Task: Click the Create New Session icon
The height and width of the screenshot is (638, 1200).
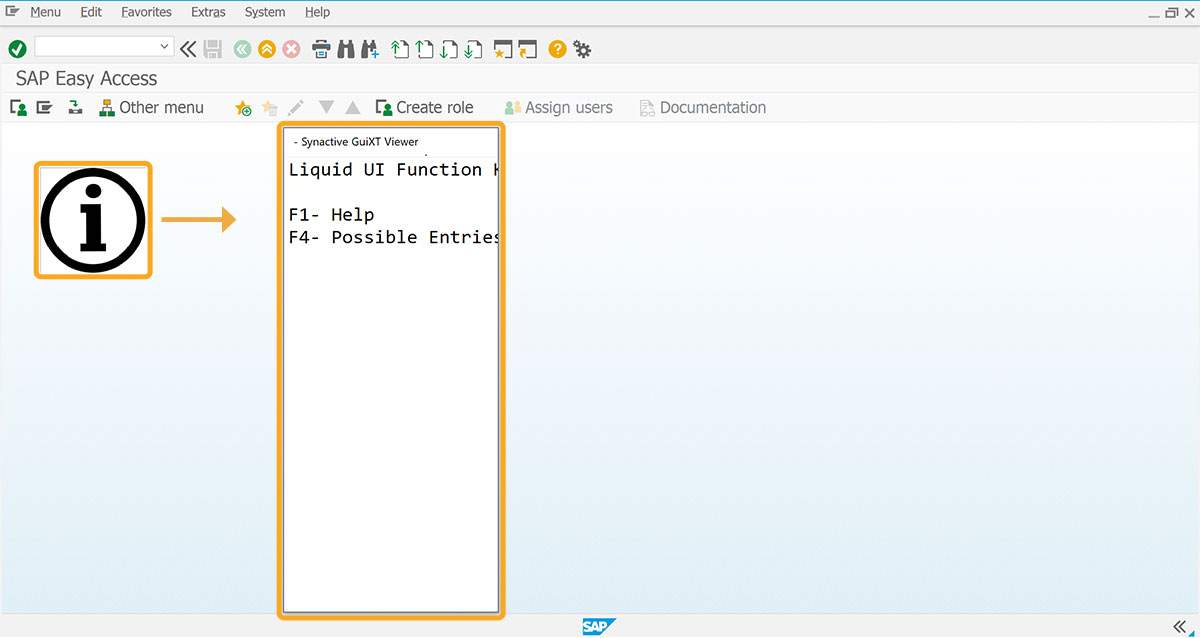Action: 503,48
